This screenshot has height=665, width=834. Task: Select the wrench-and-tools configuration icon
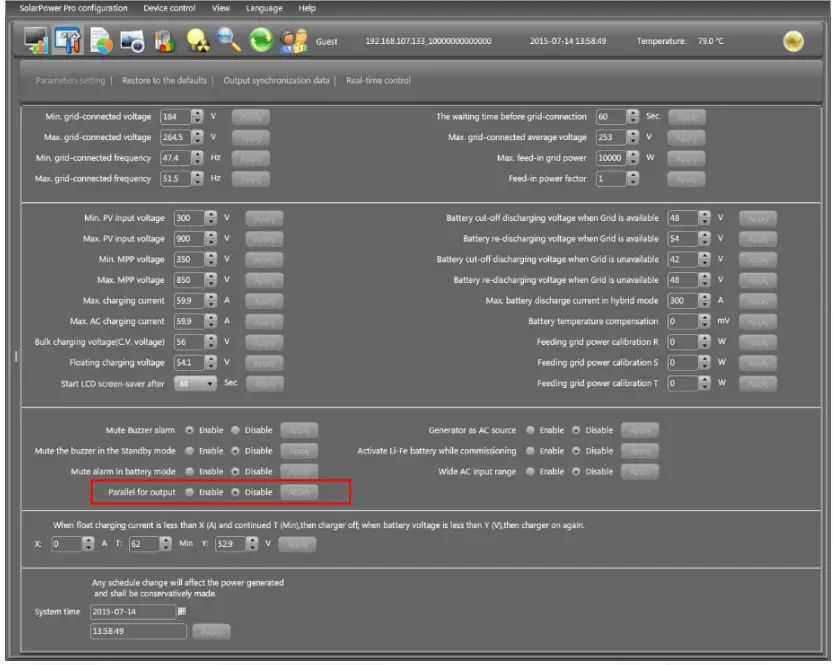(68, 40)
